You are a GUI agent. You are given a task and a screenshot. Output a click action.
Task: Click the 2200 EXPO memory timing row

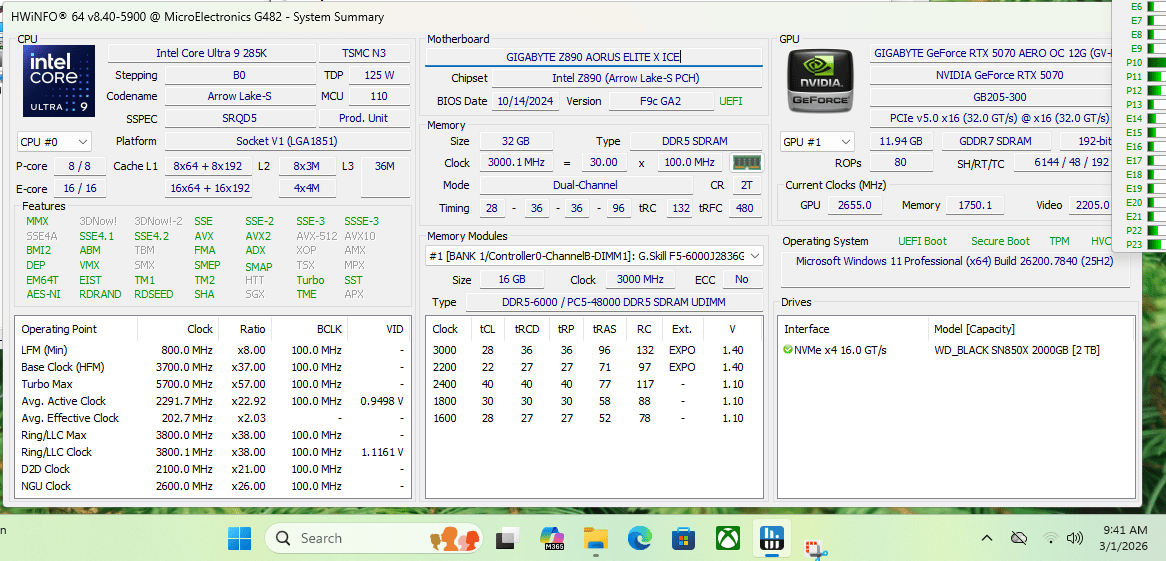tap(594, 367)
